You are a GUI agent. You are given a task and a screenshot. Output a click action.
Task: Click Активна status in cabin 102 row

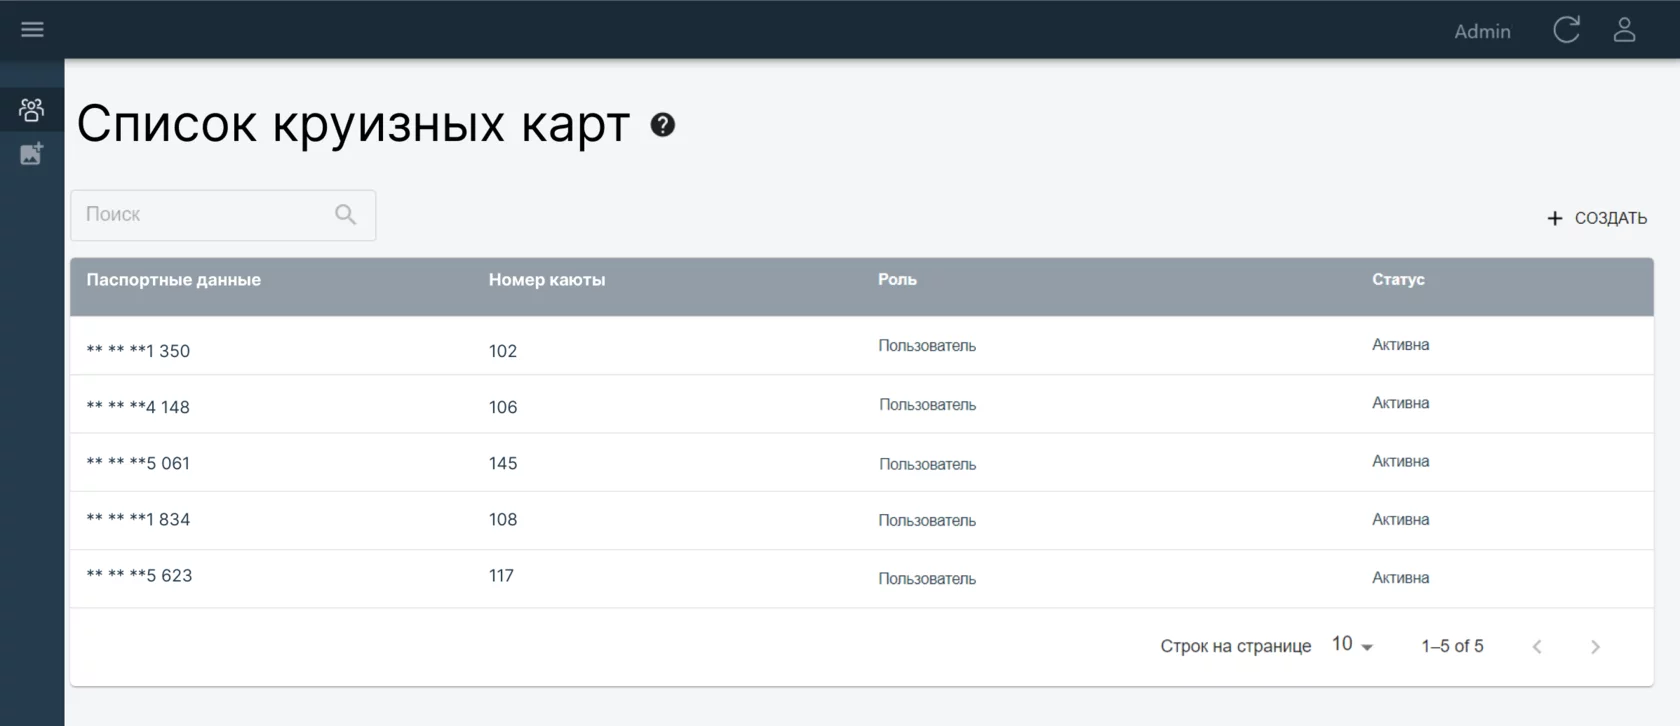pos(1400,345)
